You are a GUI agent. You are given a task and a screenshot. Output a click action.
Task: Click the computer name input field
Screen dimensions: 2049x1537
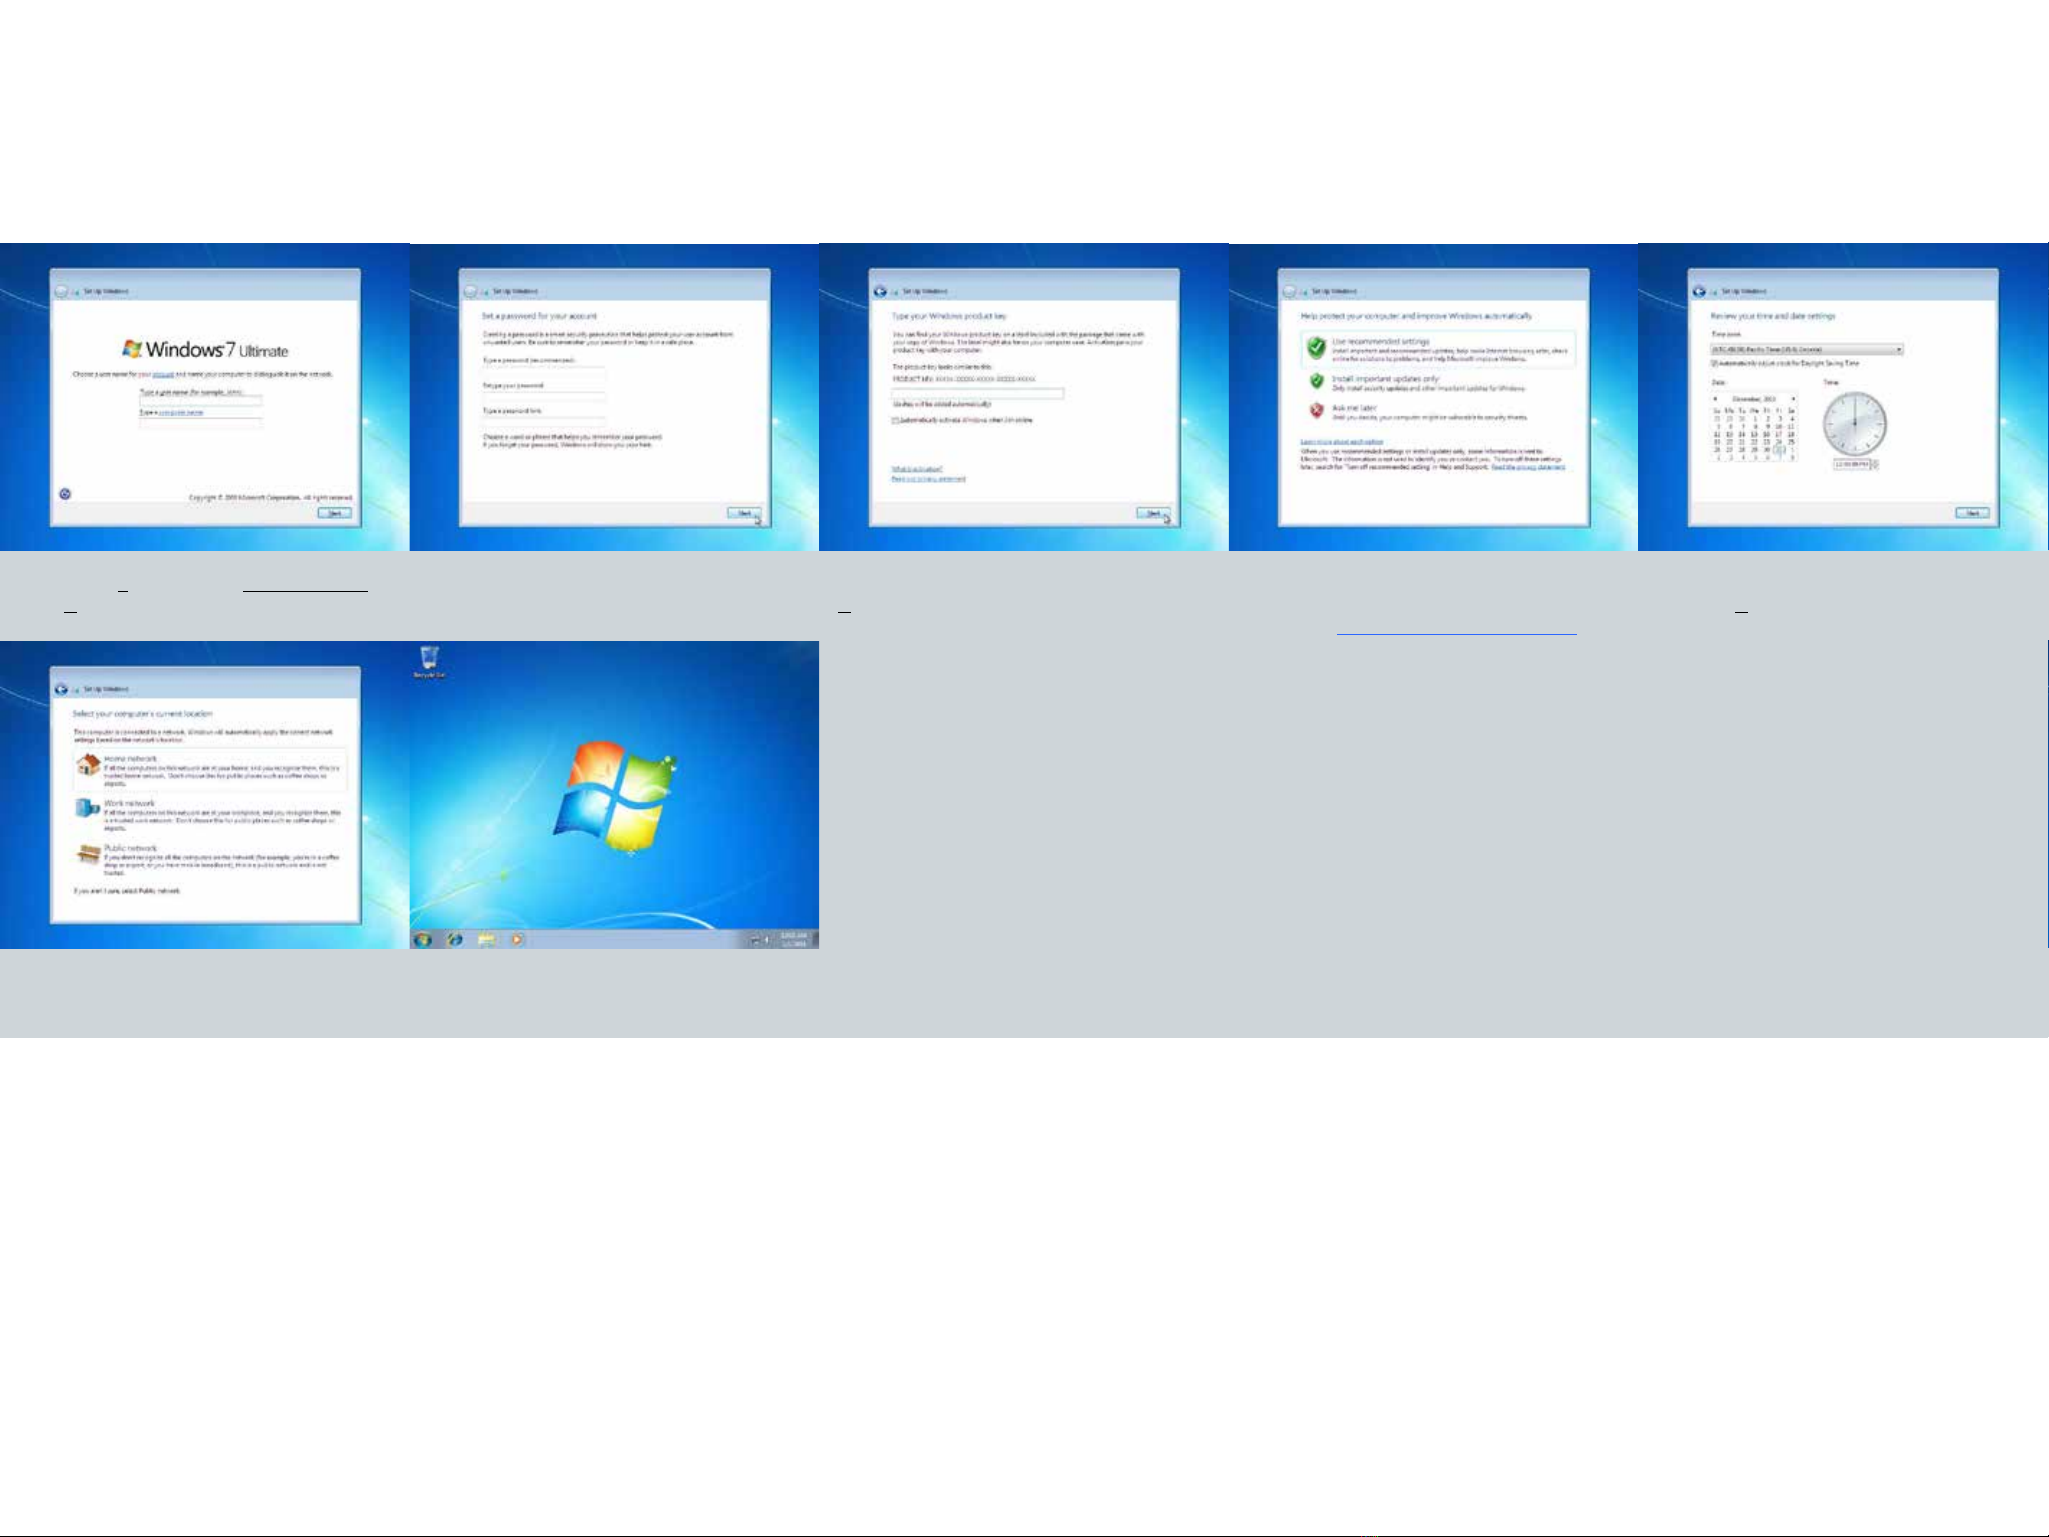click(201, 423)
